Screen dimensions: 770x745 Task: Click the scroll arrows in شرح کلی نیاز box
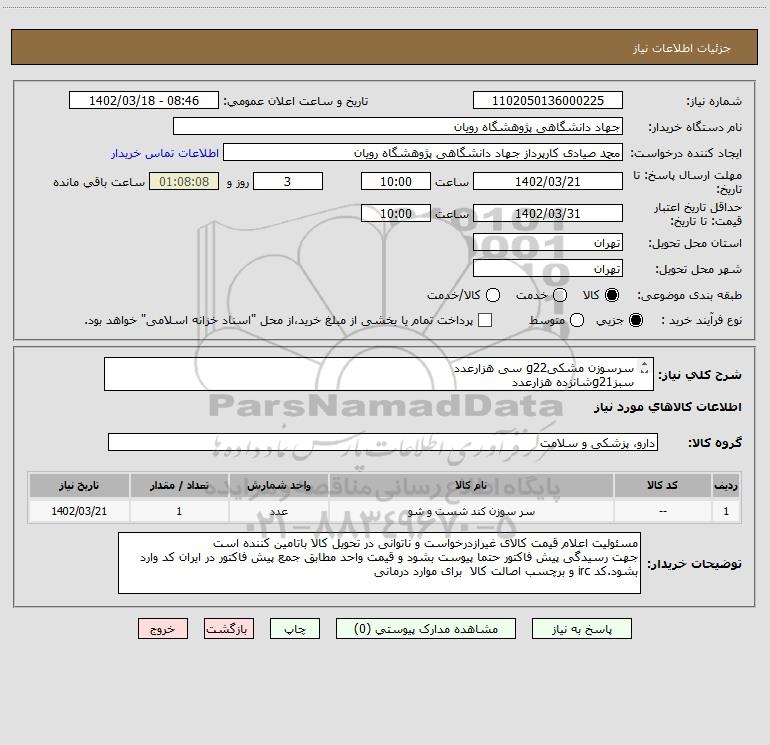(x=645, y=367)
